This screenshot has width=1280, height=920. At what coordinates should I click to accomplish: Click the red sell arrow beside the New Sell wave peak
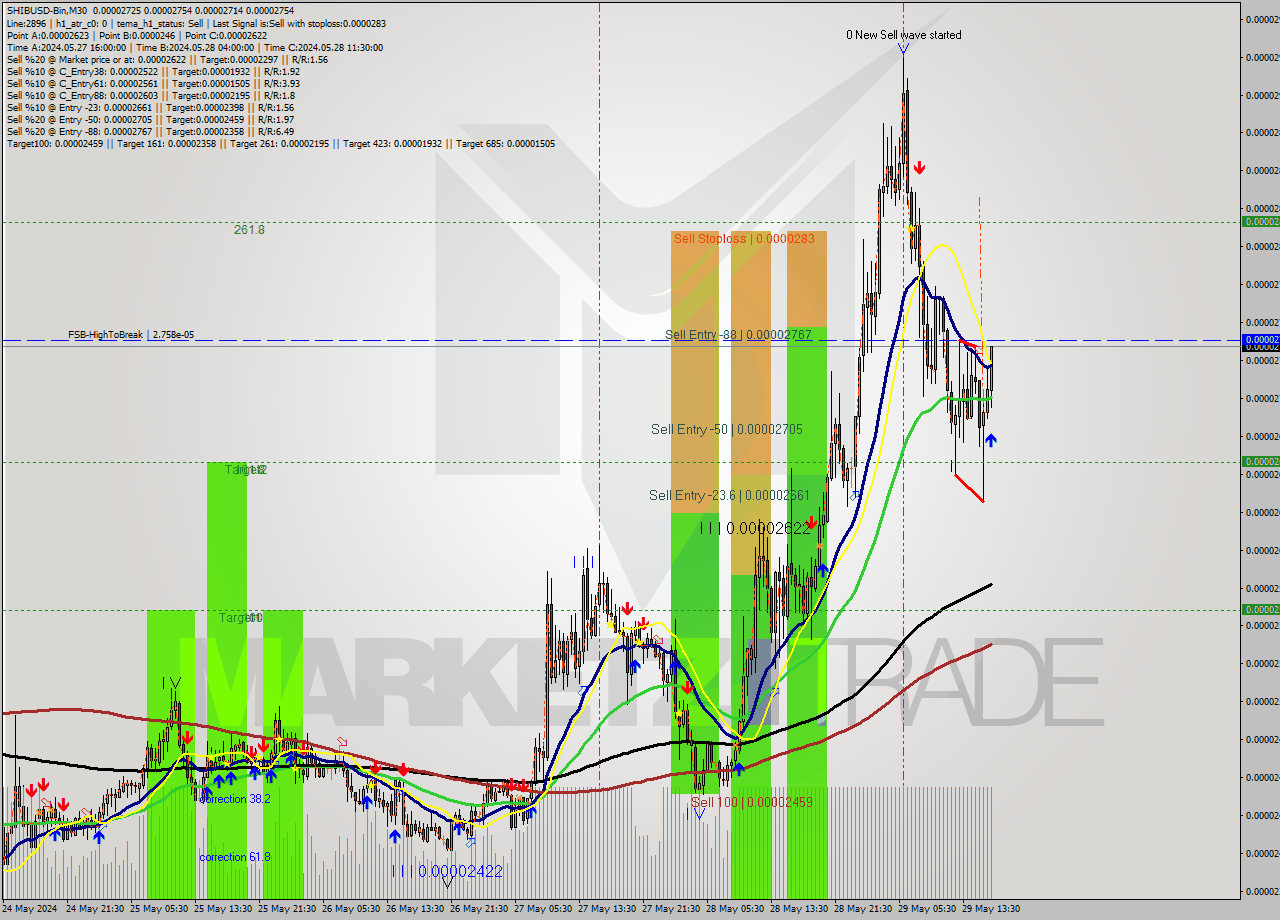tap(918, 167)
